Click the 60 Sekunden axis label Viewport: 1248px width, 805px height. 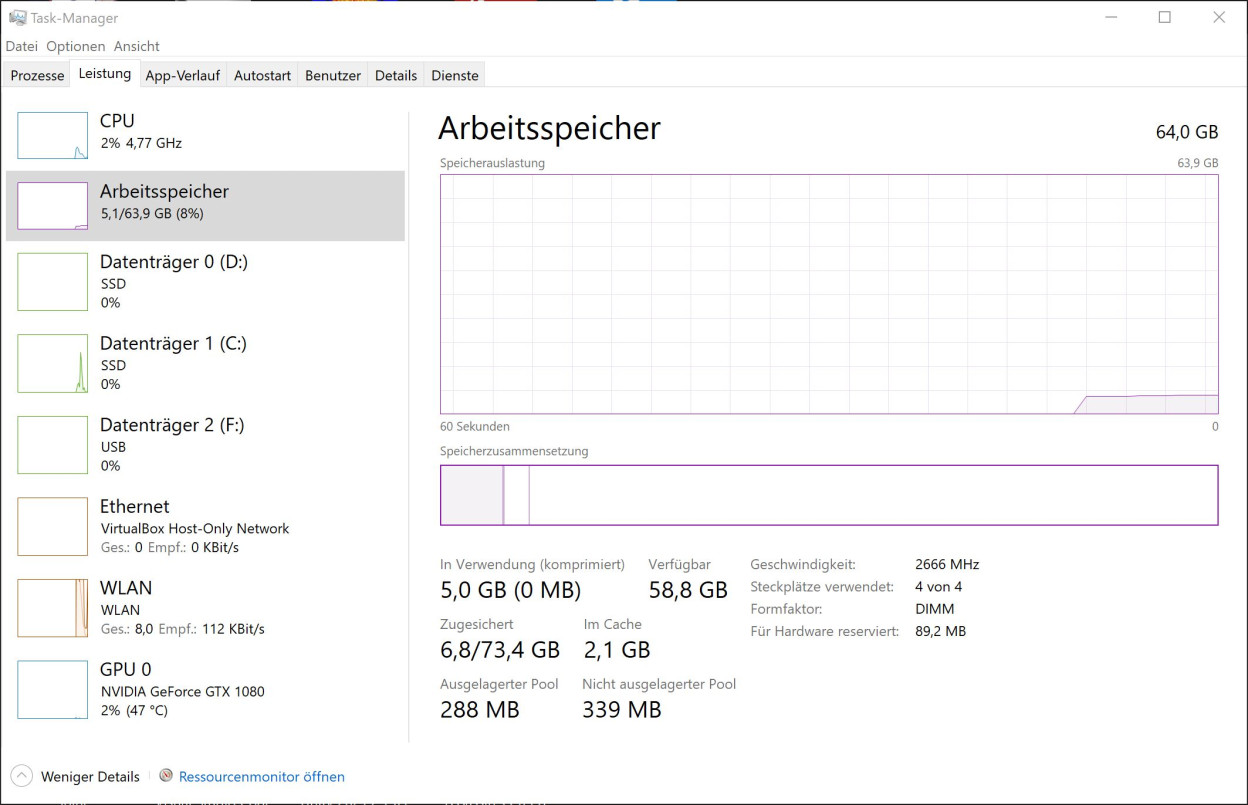coord(475,426)
